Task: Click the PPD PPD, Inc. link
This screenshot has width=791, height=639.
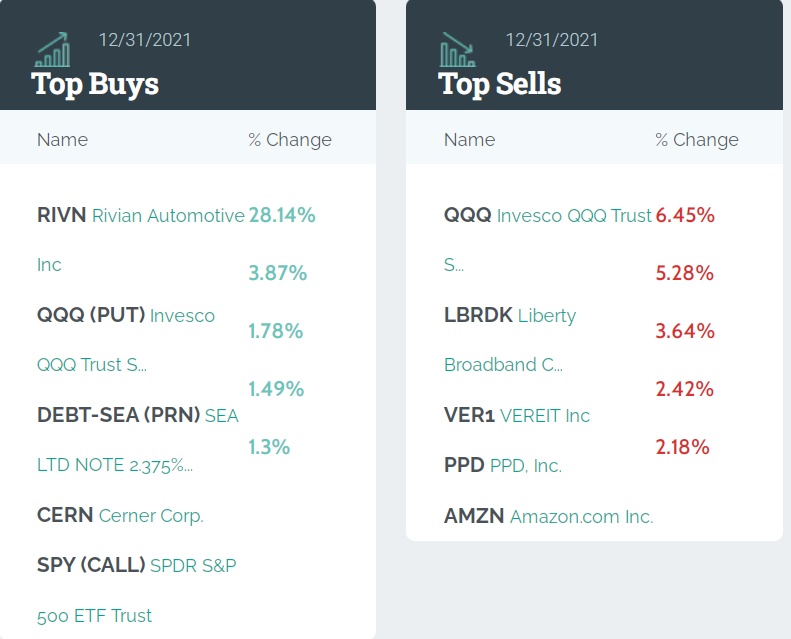Action: [503, 466]
